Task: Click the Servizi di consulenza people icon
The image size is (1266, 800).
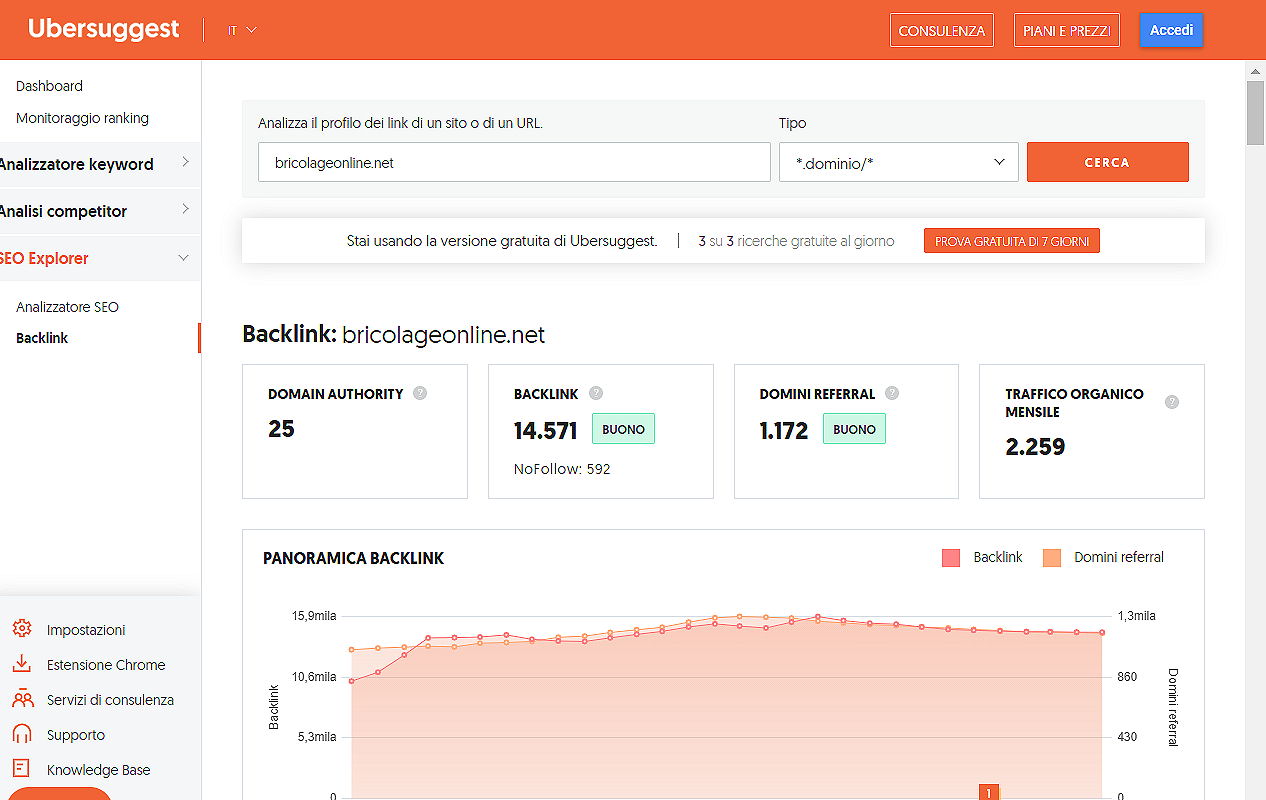Action: click(22, 699)
